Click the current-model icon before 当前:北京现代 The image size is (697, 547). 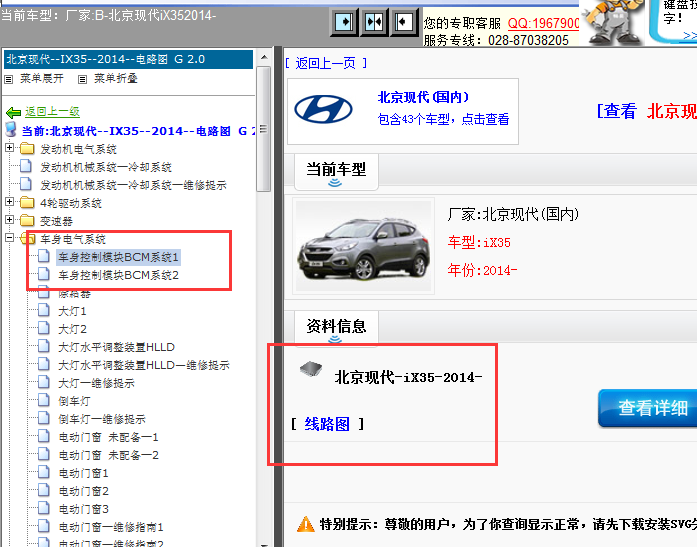(x=11, y=129)
